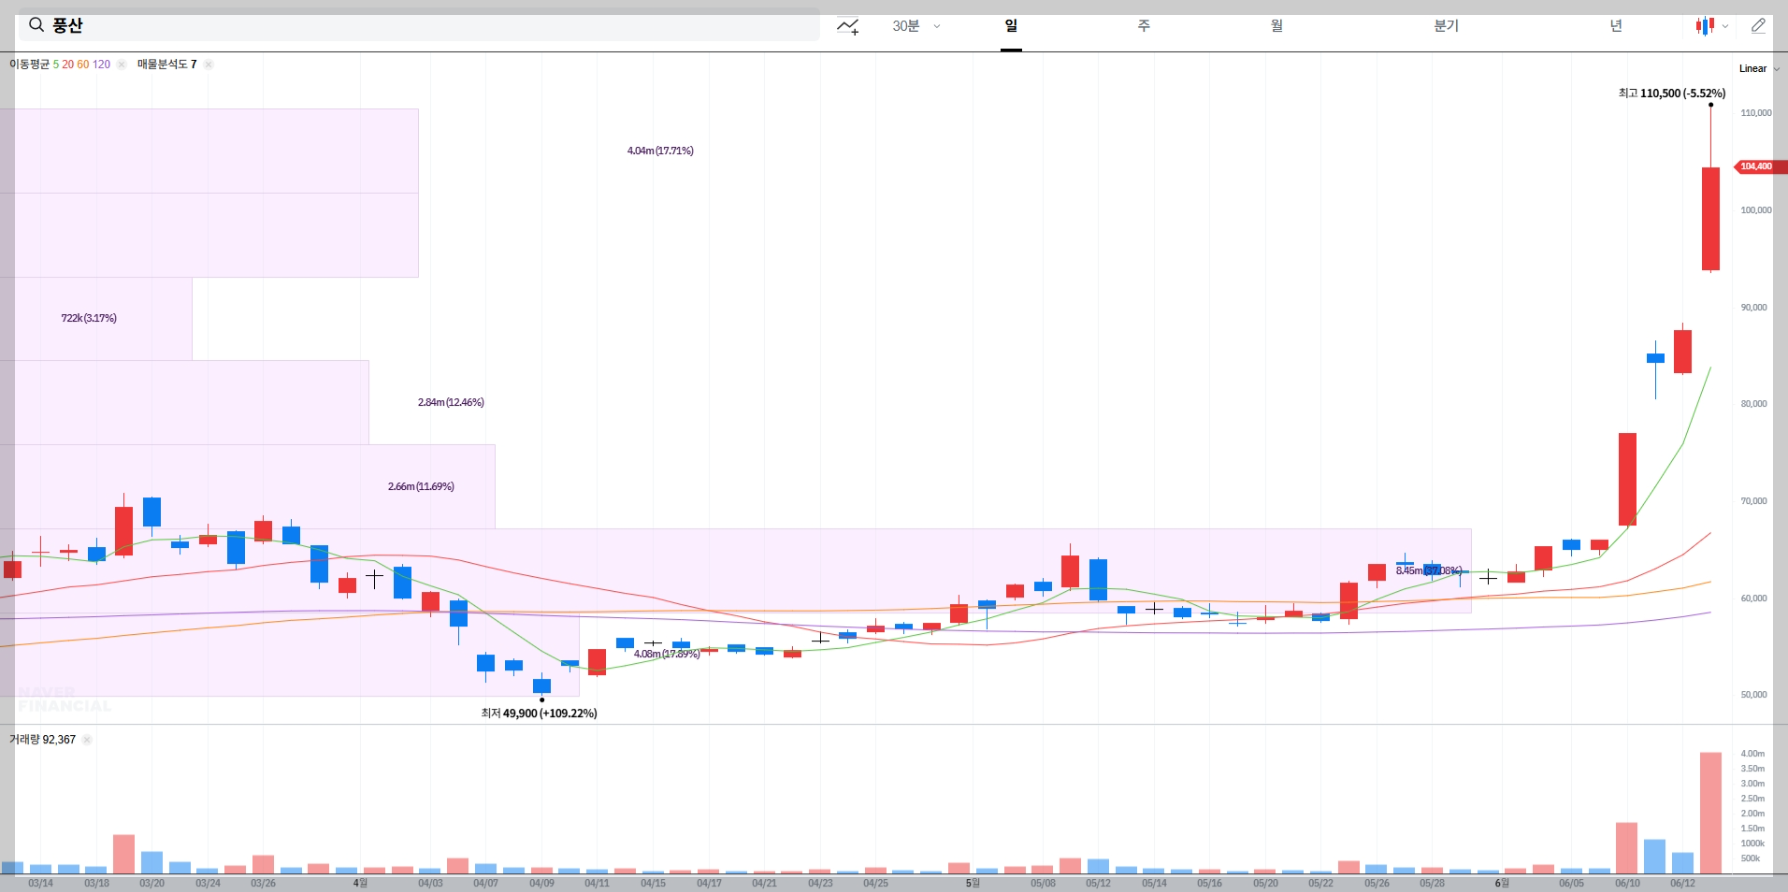Click the 풍산 stock search field
Screen dimensions: 1788x892
[x=419, y=25]
